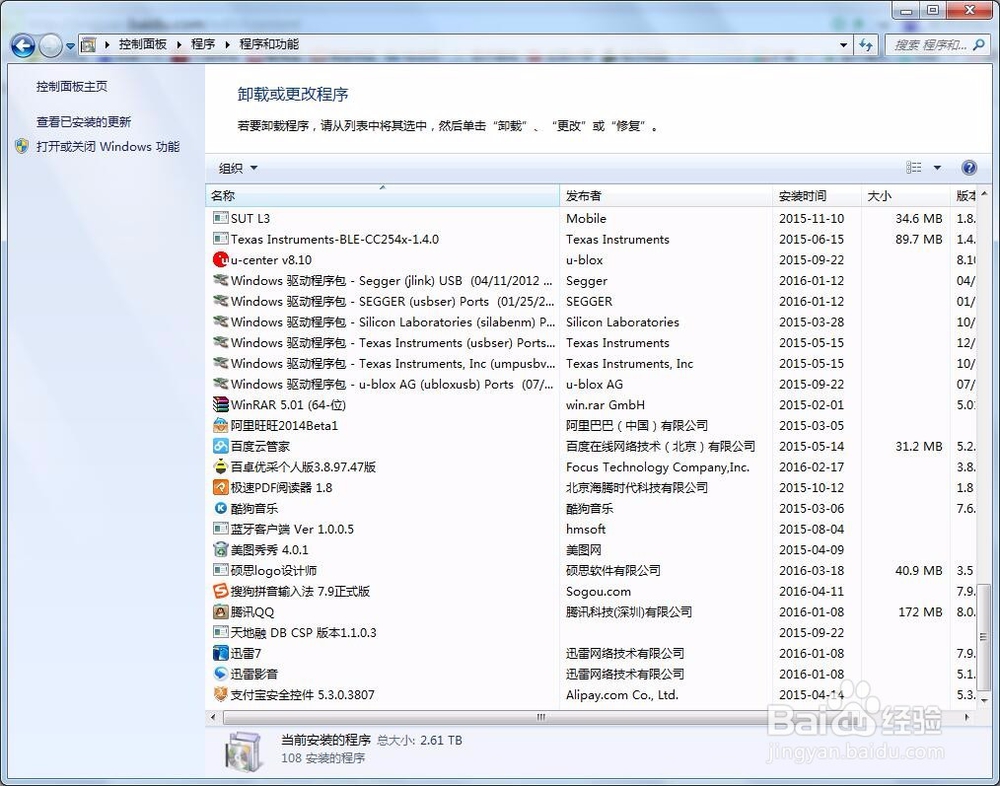Open 查看已安装的更新 link
Viewport: 1000px width, 786px height.
pos(84,121)
